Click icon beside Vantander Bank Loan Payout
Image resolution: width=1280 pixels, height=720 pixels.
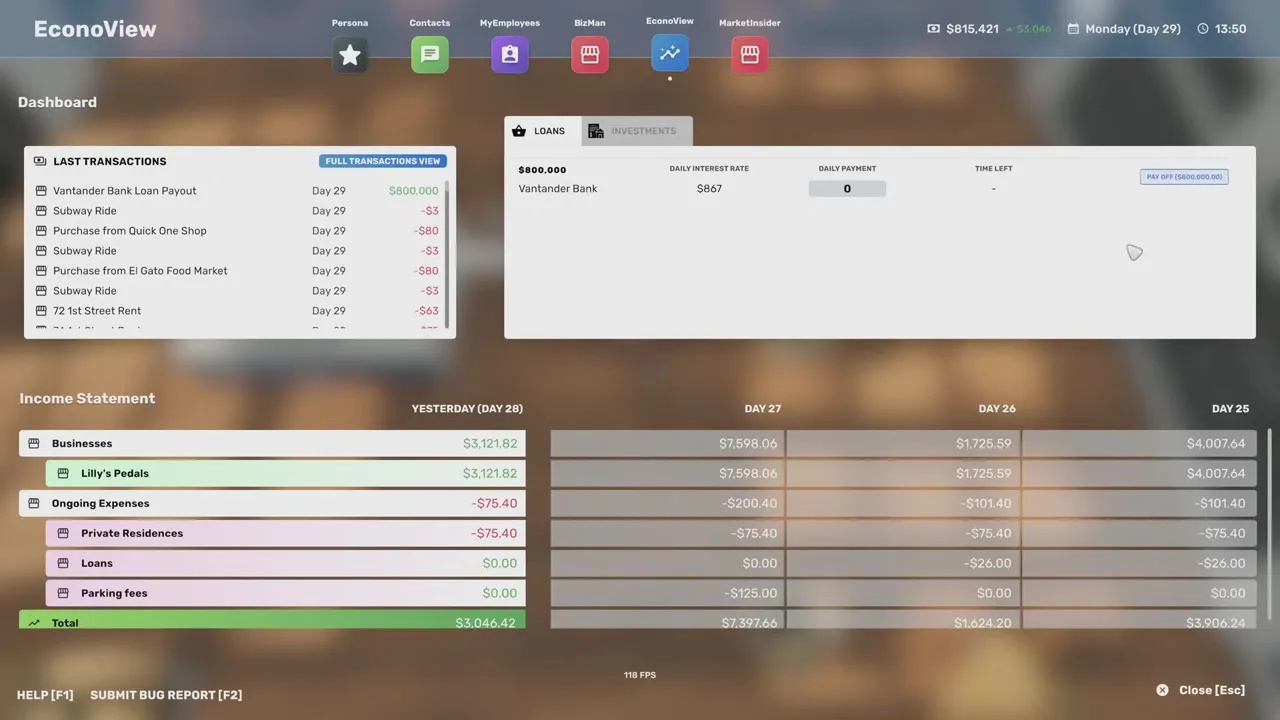pos(41,191)
